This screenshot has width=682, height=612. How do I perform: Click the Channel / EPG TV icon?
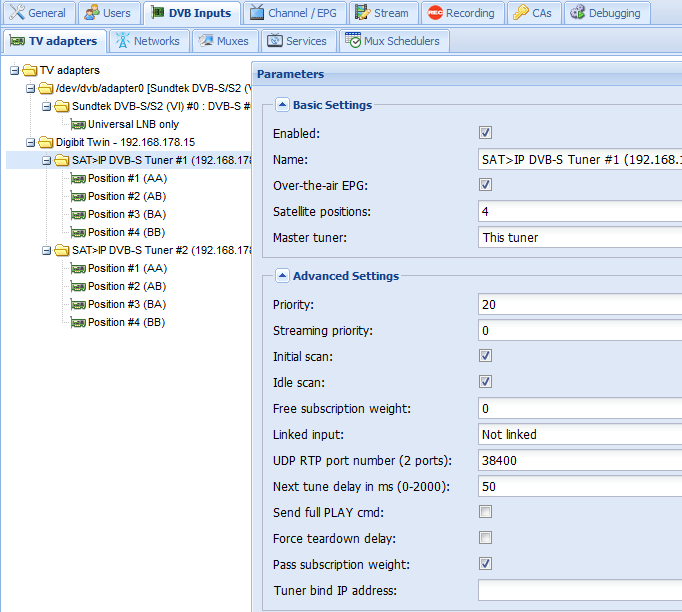tap(257, 13)
